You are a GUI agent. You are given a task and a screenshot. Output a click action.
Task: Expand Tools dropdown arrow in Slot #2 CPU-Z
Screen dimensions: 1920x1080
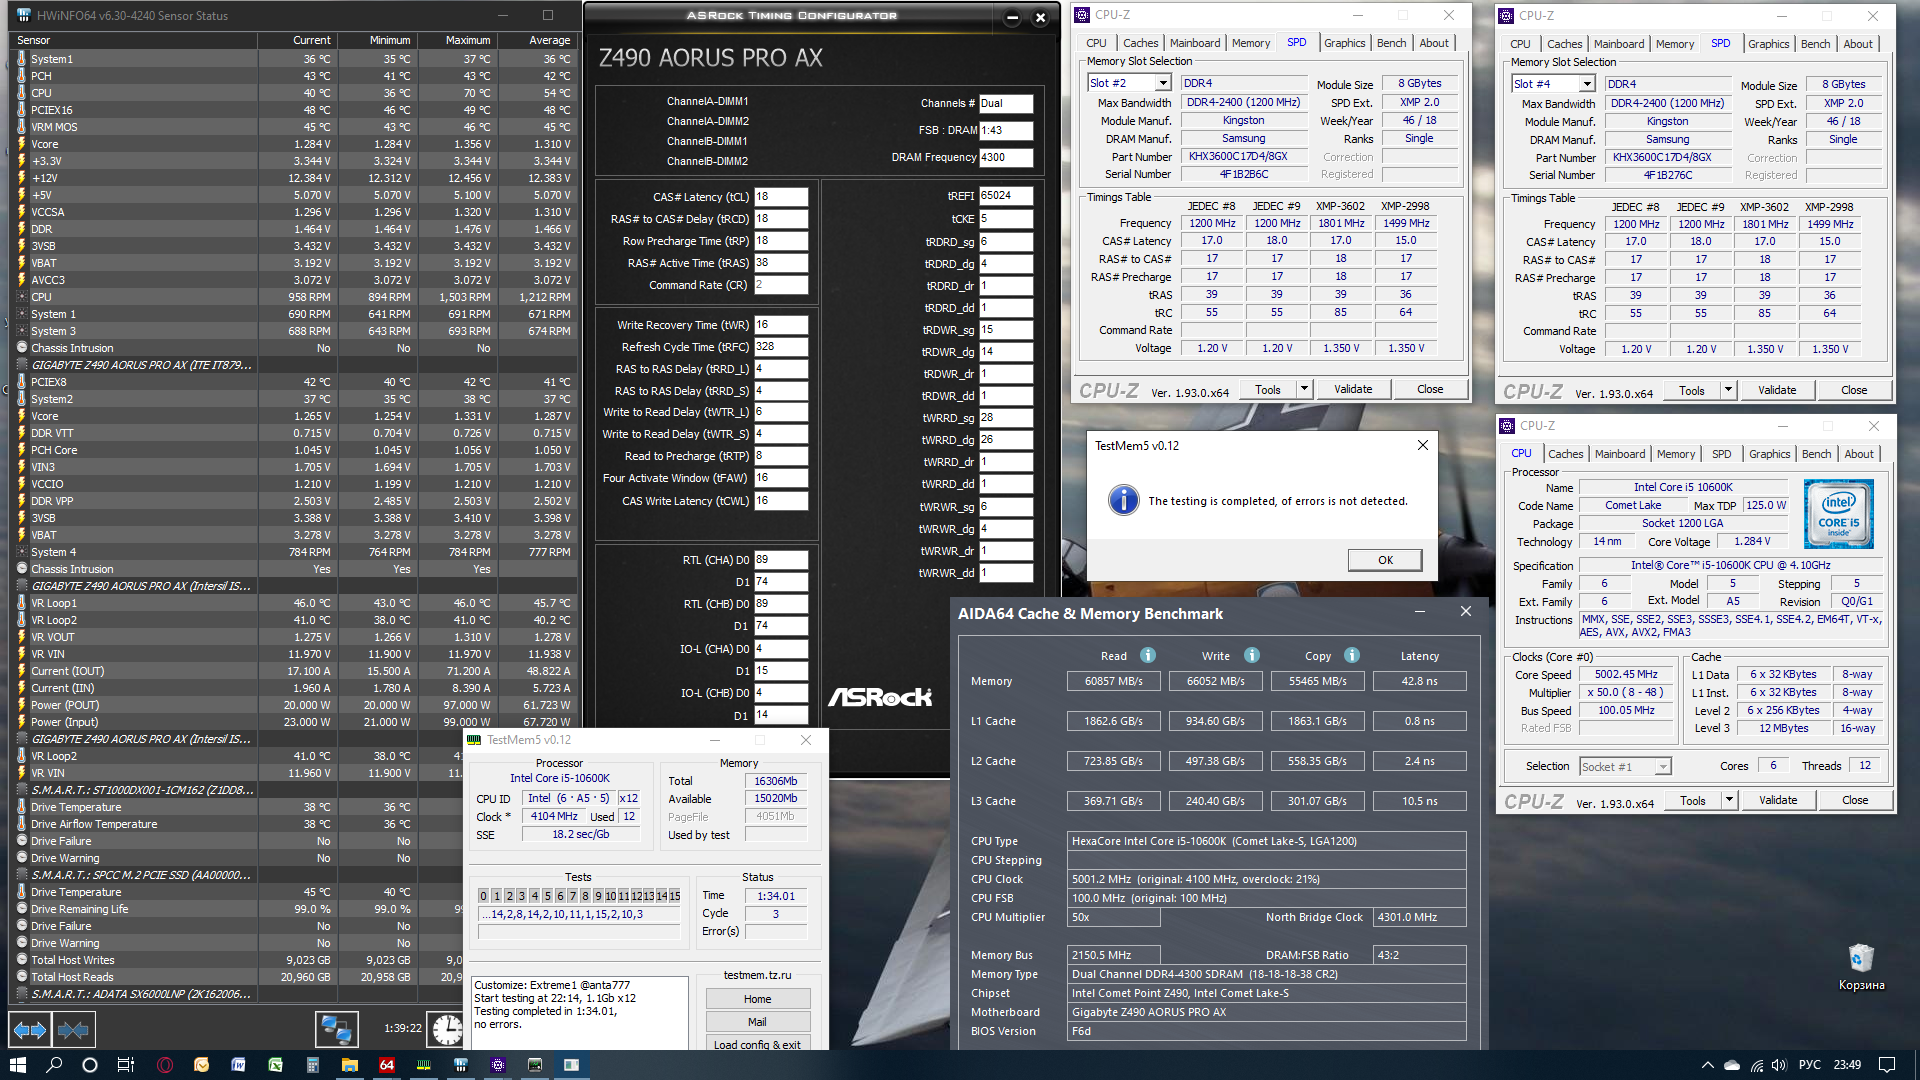[x=1304, y=389]
